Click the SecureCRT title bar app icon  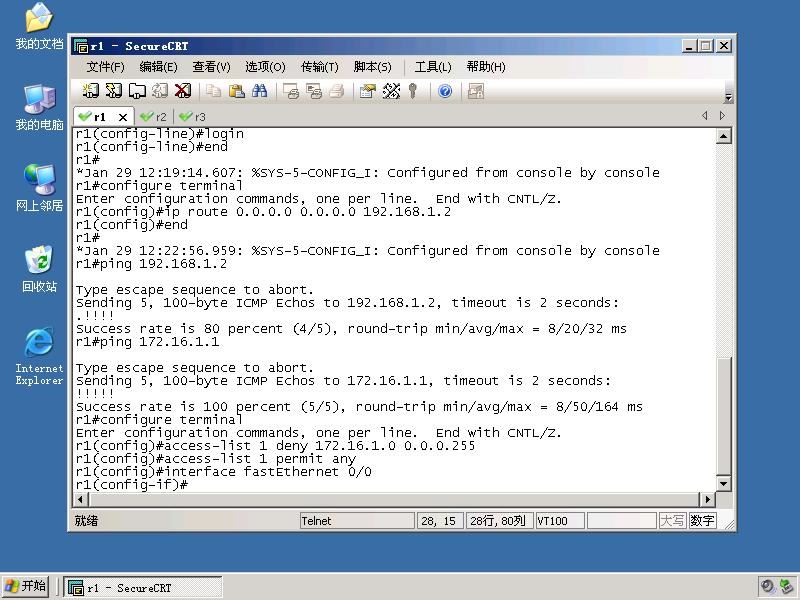point(81,46)
